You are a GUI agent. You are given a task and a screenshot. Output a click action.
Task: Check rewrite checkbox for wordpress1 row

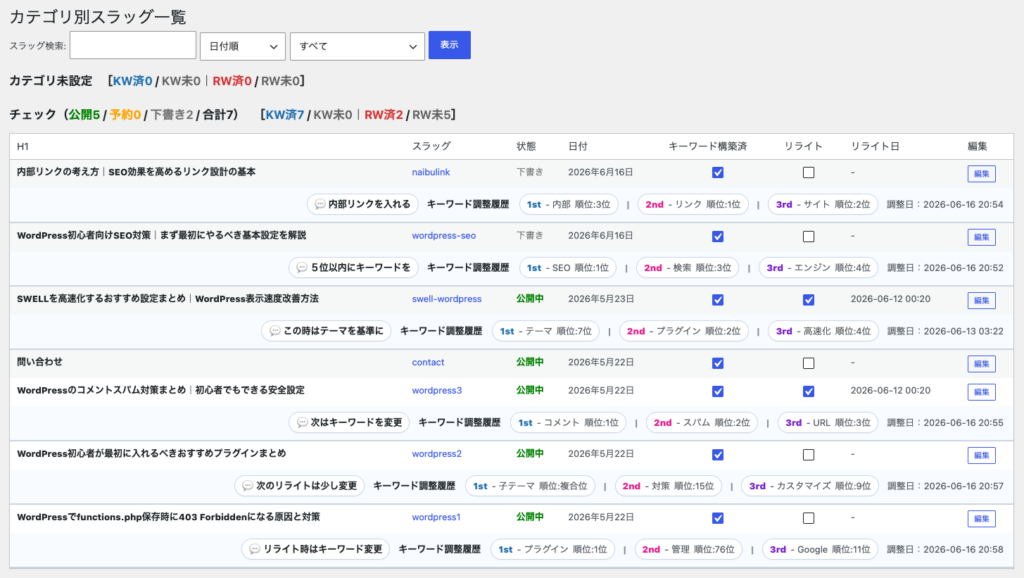pyautogui.click(x=808, y=518)
